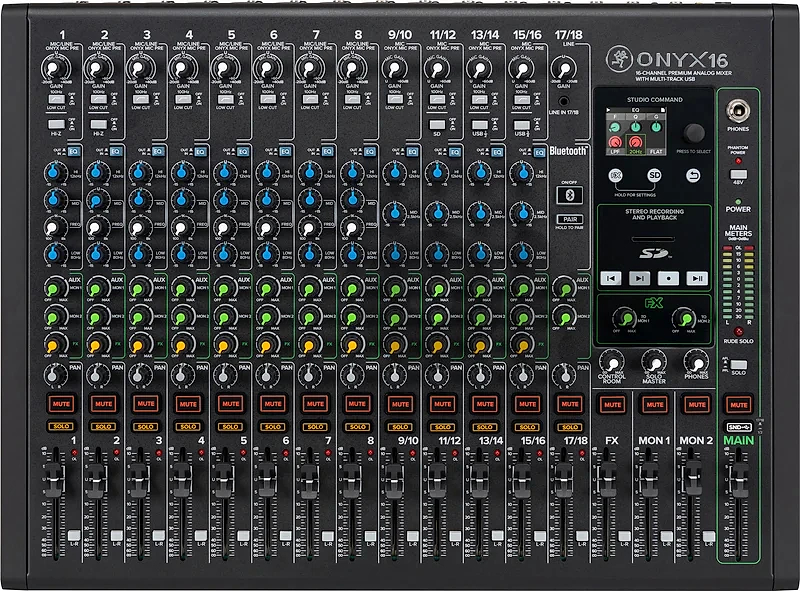This screenshot has width=800, height=591.
Task: Click the LOW 80Hz EQ knob on channel 8
Action: click(x=352, y=253)
